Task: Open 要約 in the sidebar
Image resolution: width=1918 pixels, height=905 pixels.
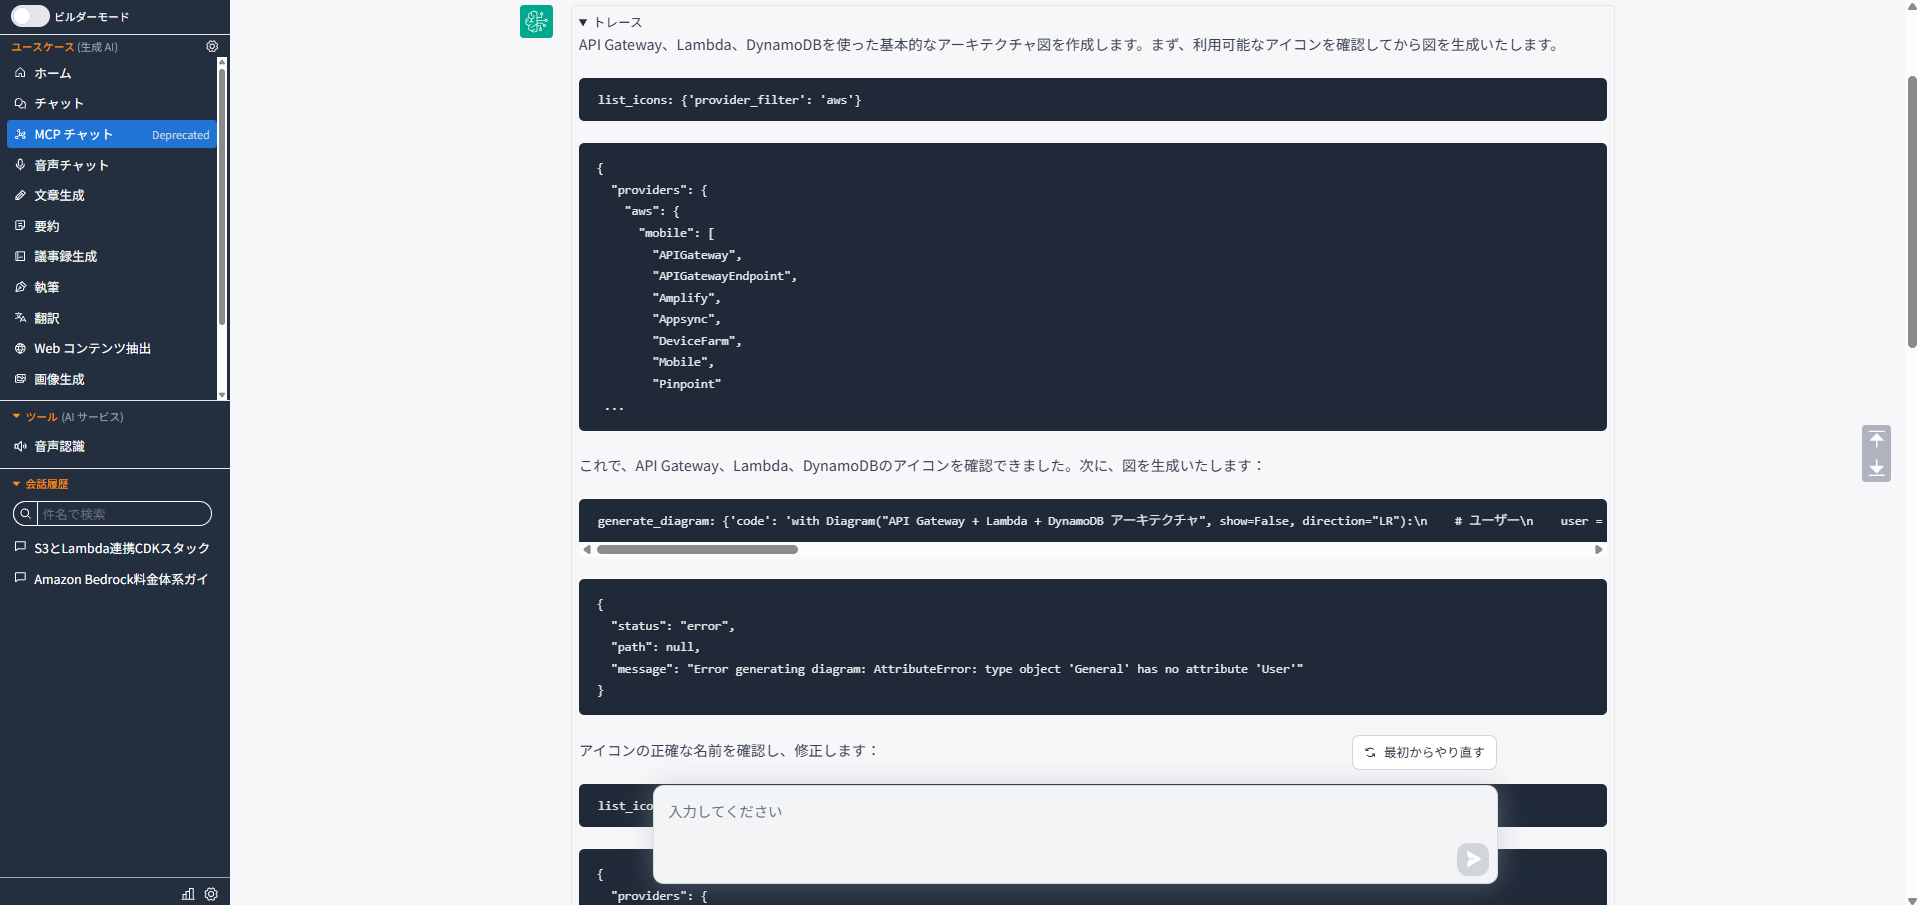Action: (x=111, y=226)
